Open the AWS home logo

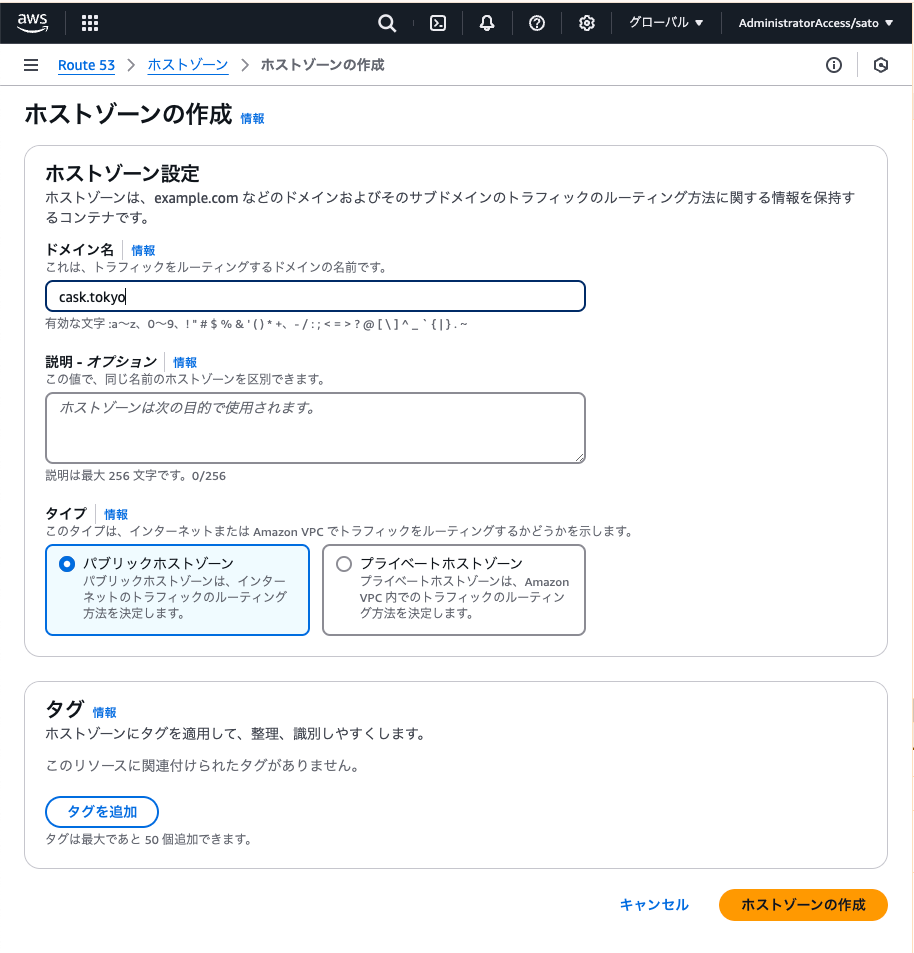(x=32, y=22)
